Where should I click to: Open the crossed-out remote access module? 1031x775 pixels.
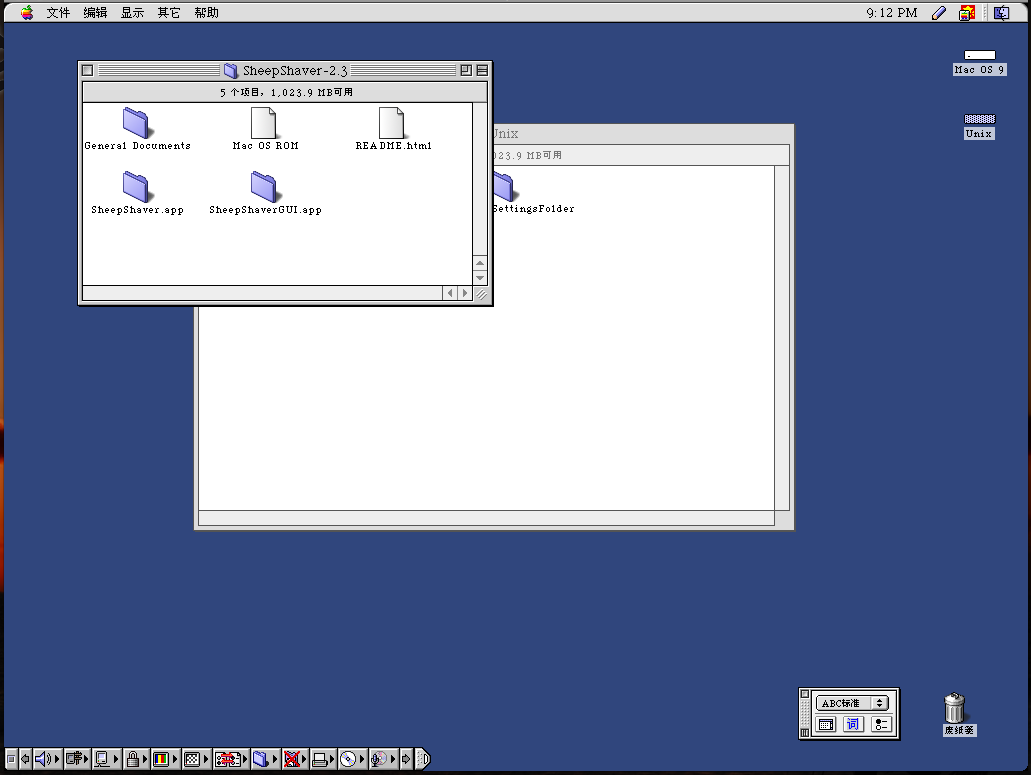pos(295,759)
